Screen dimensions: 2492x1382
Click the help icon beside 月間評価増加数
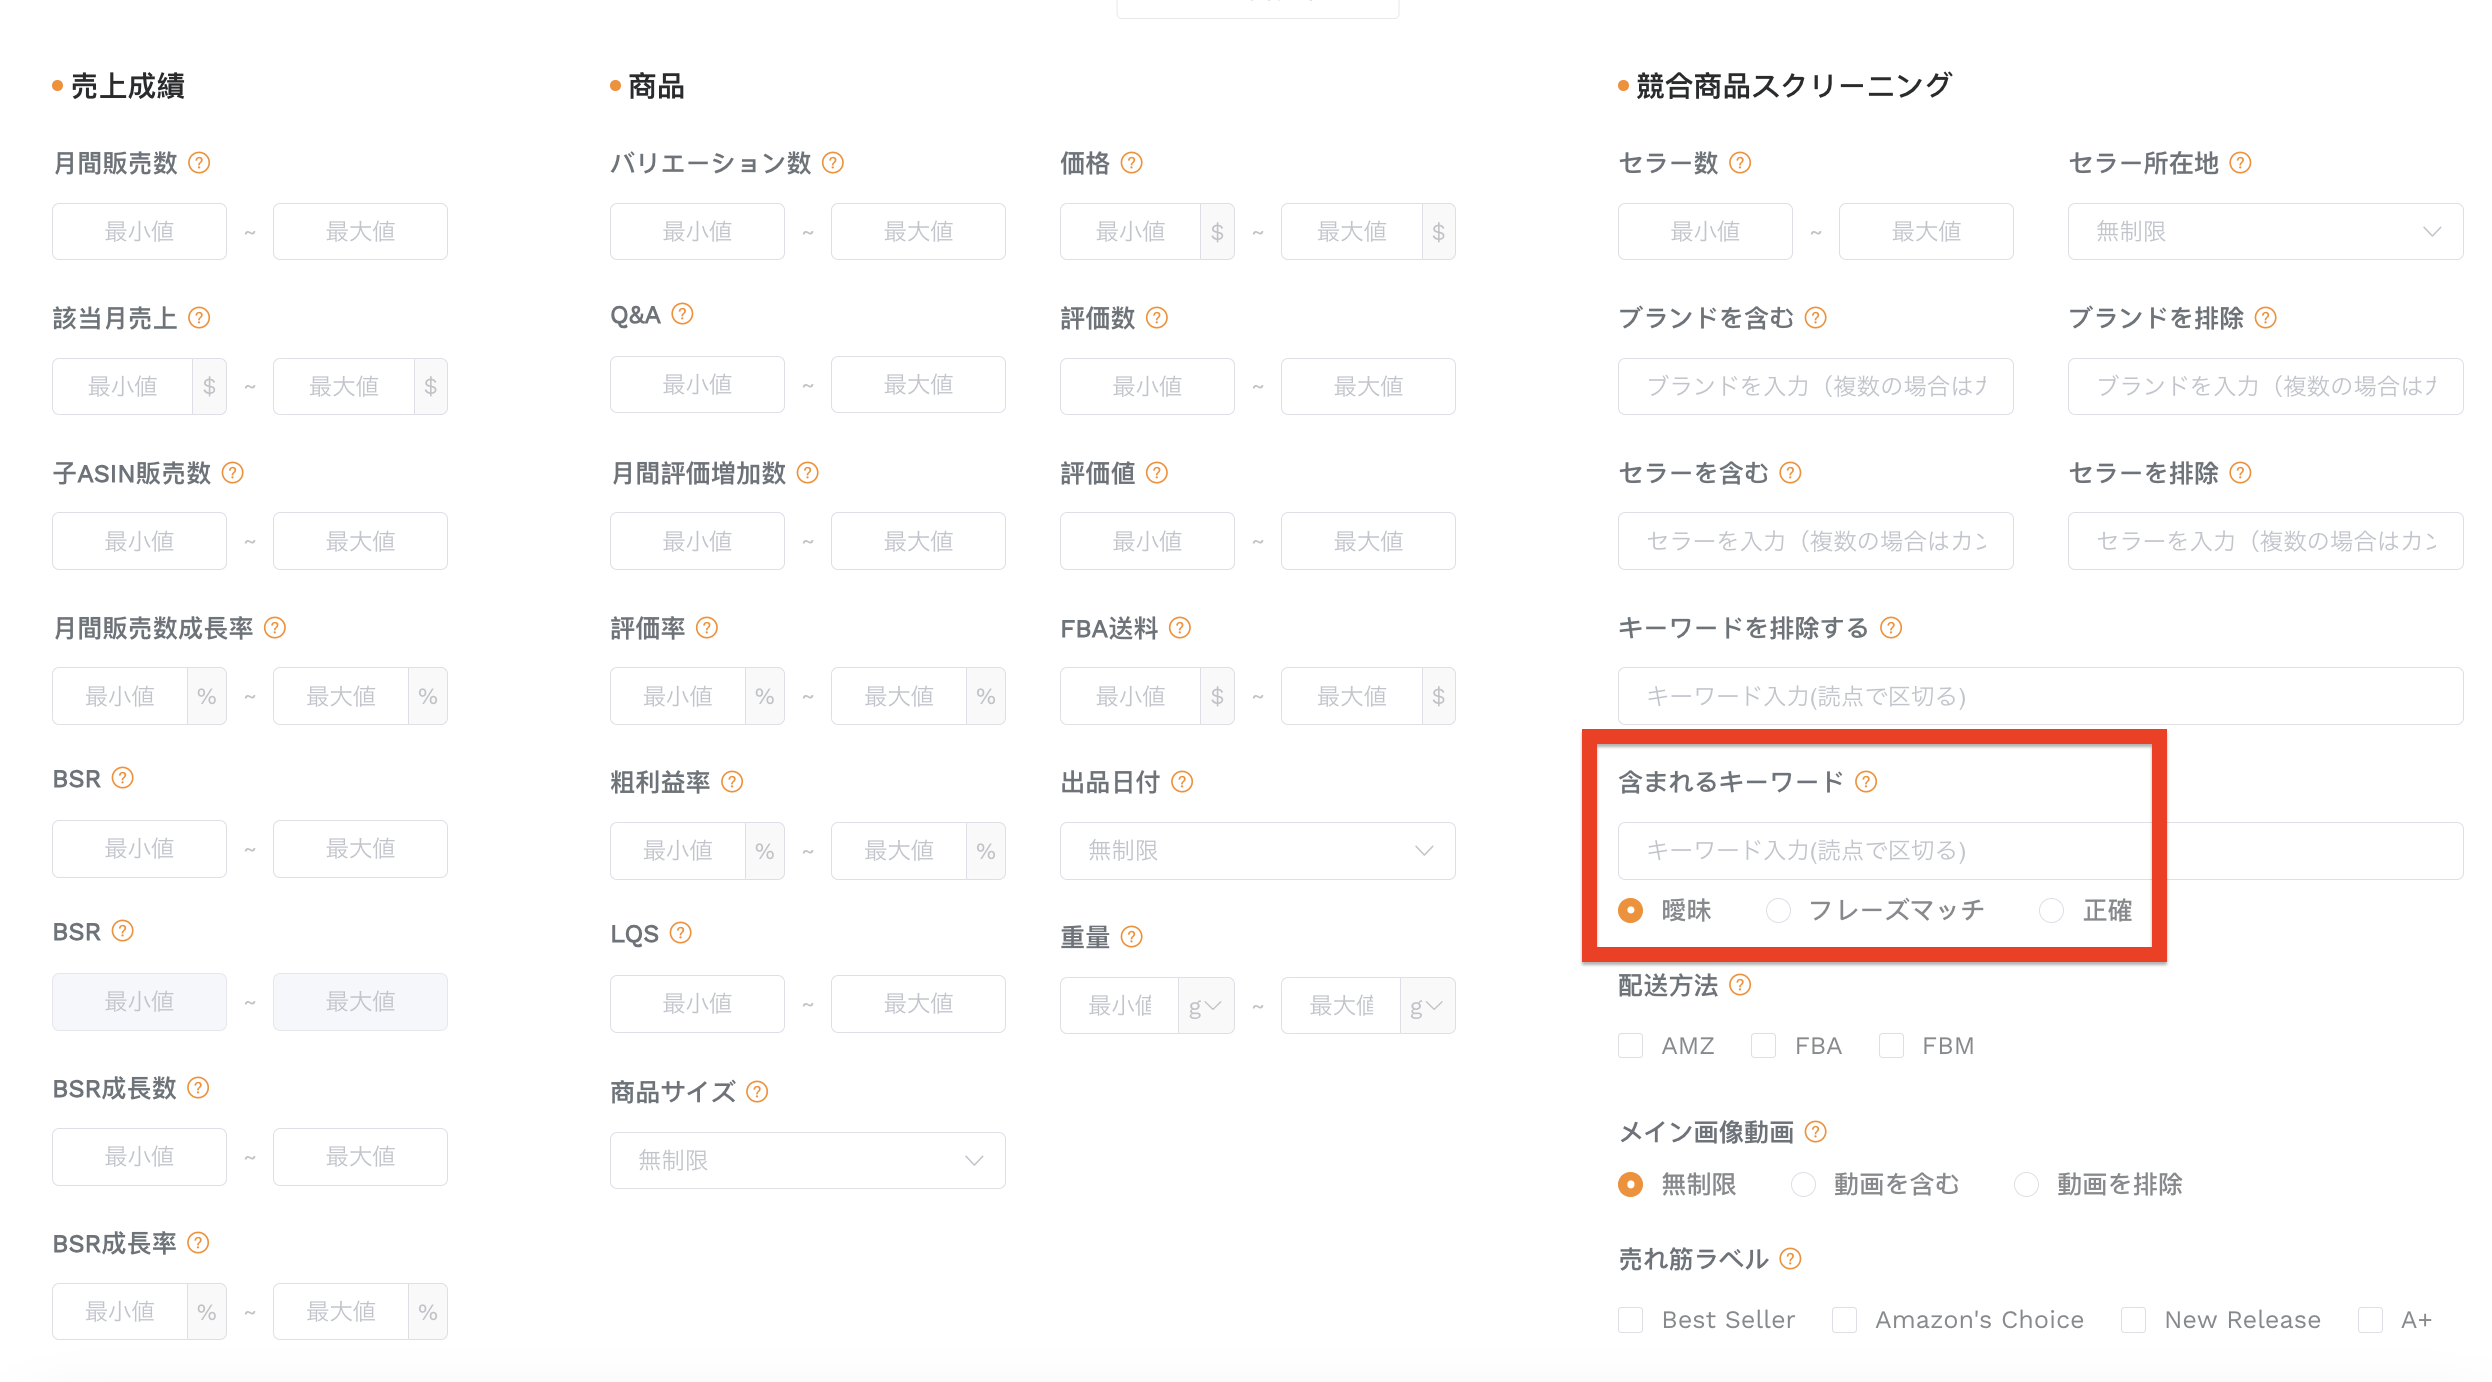pos(807,472)
